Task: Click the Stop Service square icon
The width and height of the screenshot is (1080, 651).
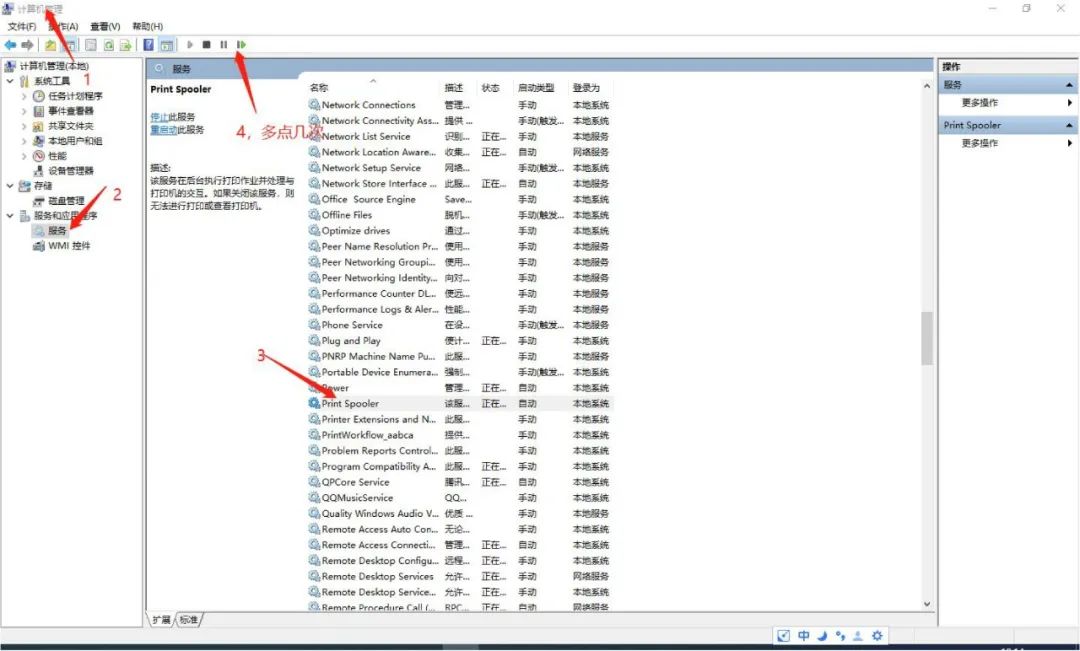Action: tap(206, 45)
